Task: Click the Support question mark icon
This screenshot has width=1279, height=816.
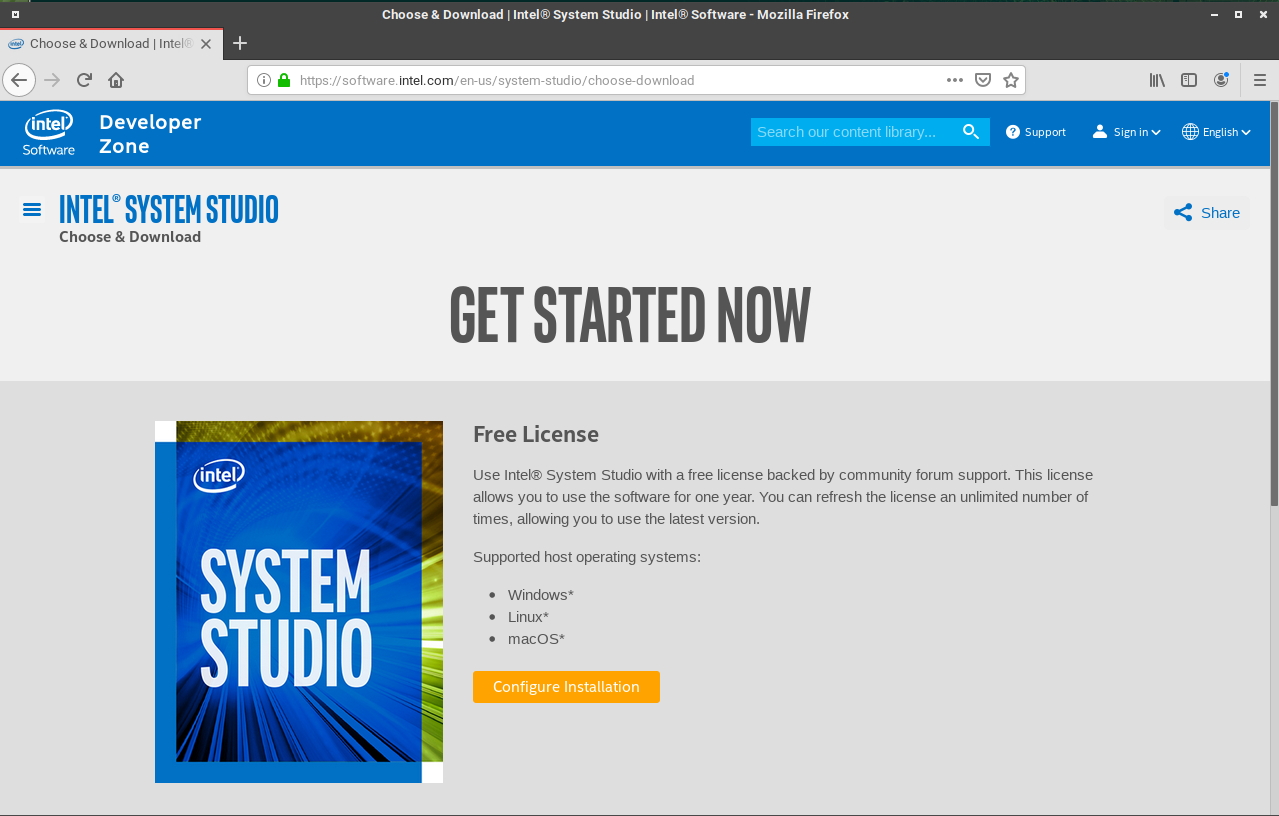Action: tap(1013, 132)
